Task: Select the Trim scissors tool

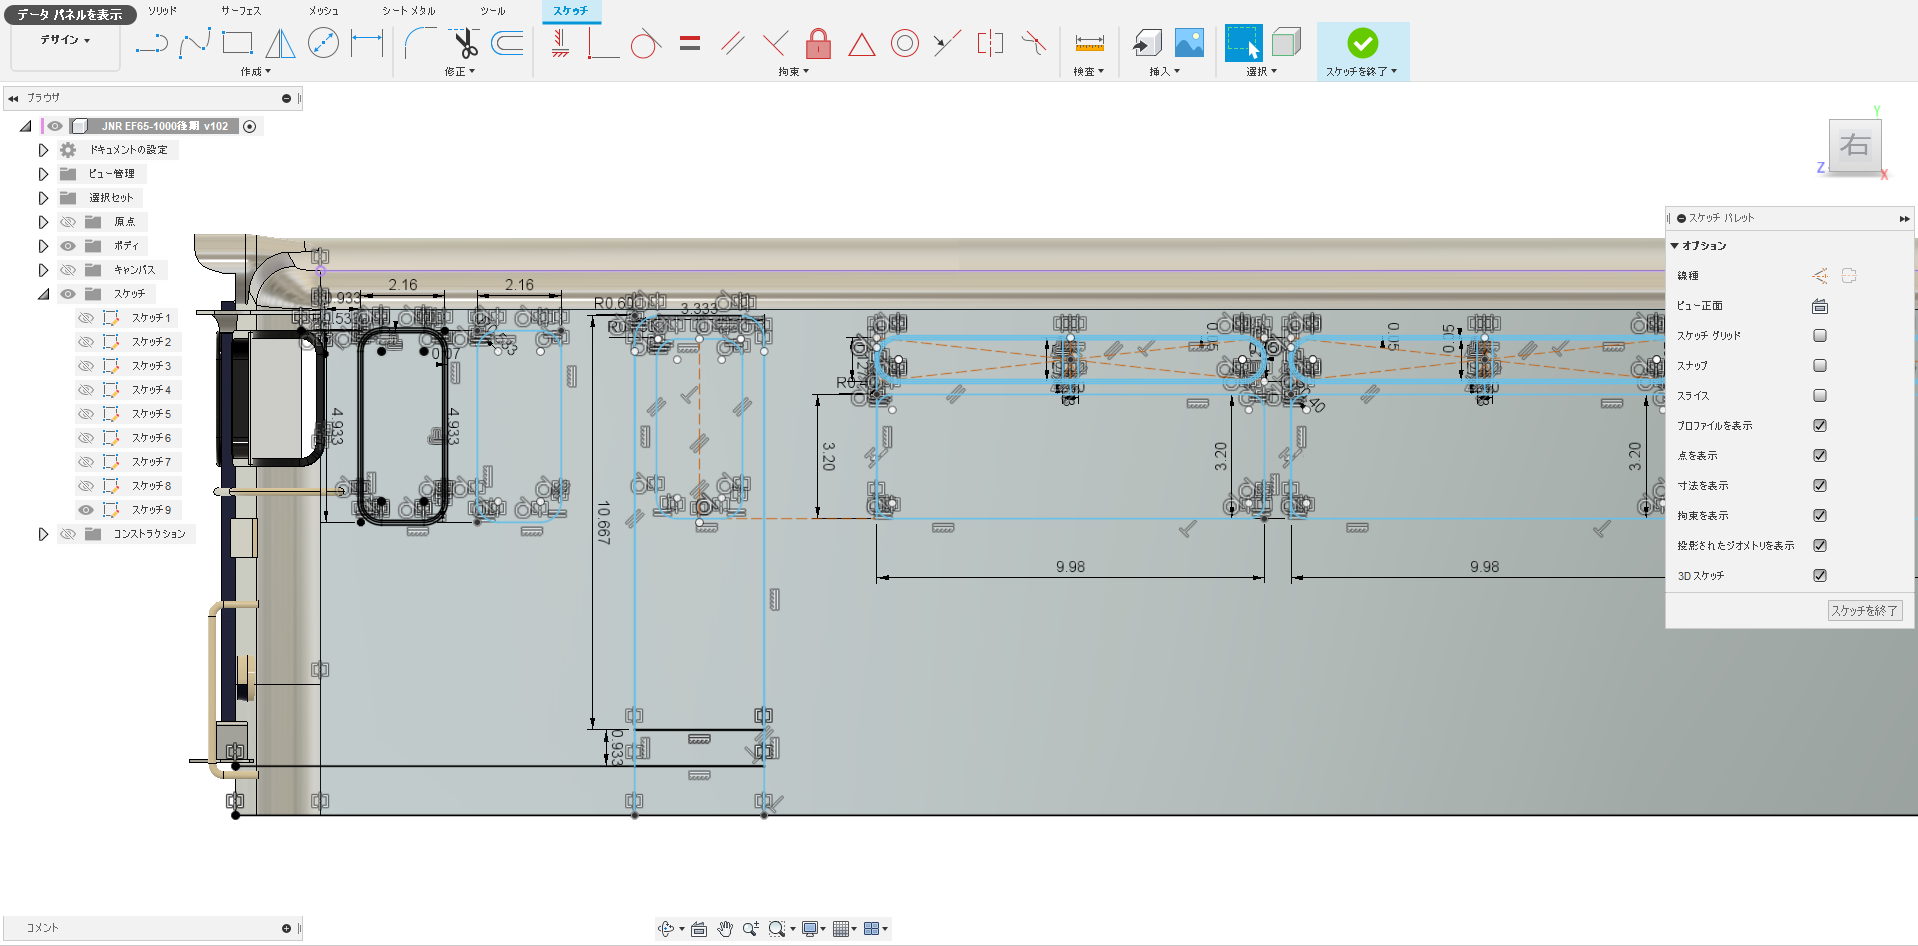Action: coord(464,43)
